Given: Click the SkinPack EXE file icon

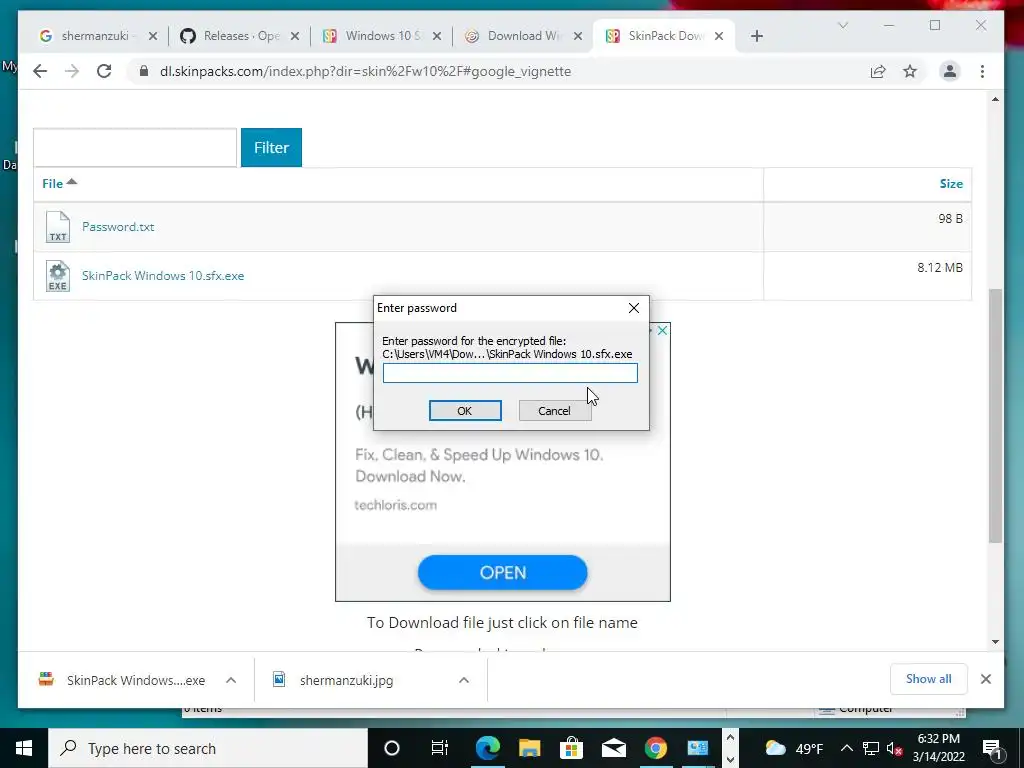Looking at the screenshot, I should [x=57, y=276].
